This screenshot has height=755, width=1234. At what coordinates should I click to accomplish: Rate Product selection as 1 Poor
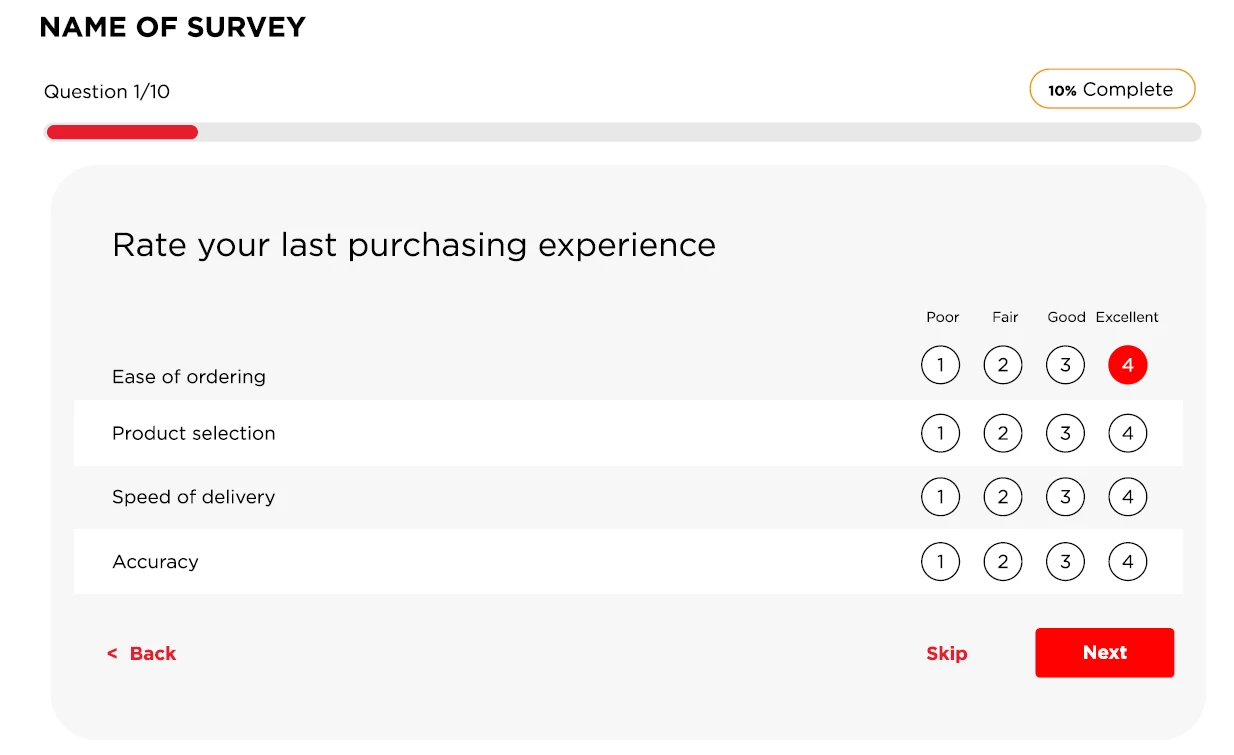tap(940, 433)
